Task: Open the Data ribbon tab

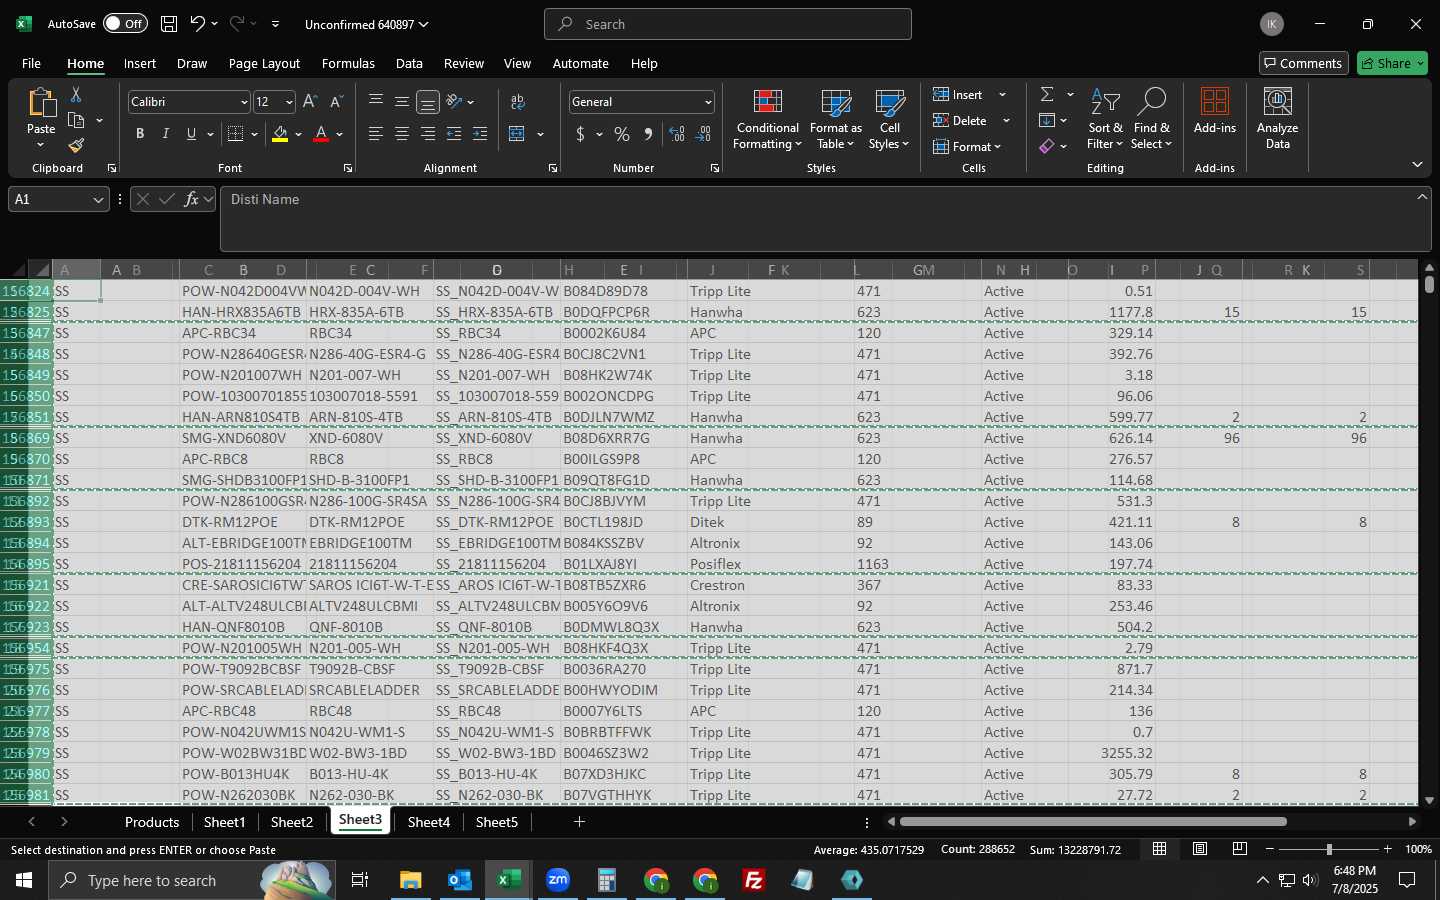Action: [409, 63]
